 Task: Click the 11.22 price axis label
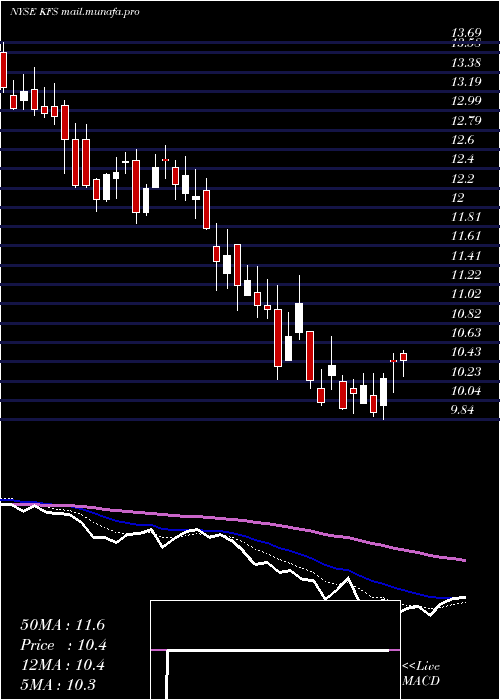[x=466, y=275]
